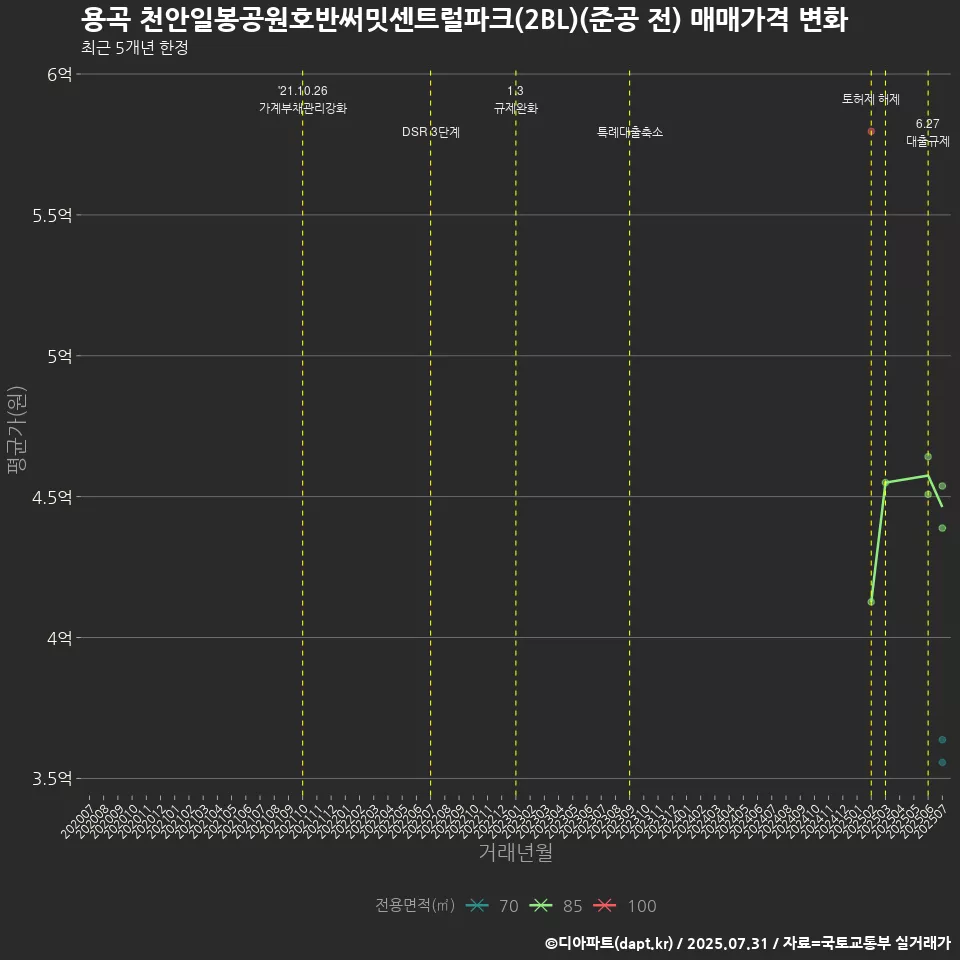Select the highest green point above 4.6억
960x960 pixels.
pyautogui.click(x=928, y=457)
